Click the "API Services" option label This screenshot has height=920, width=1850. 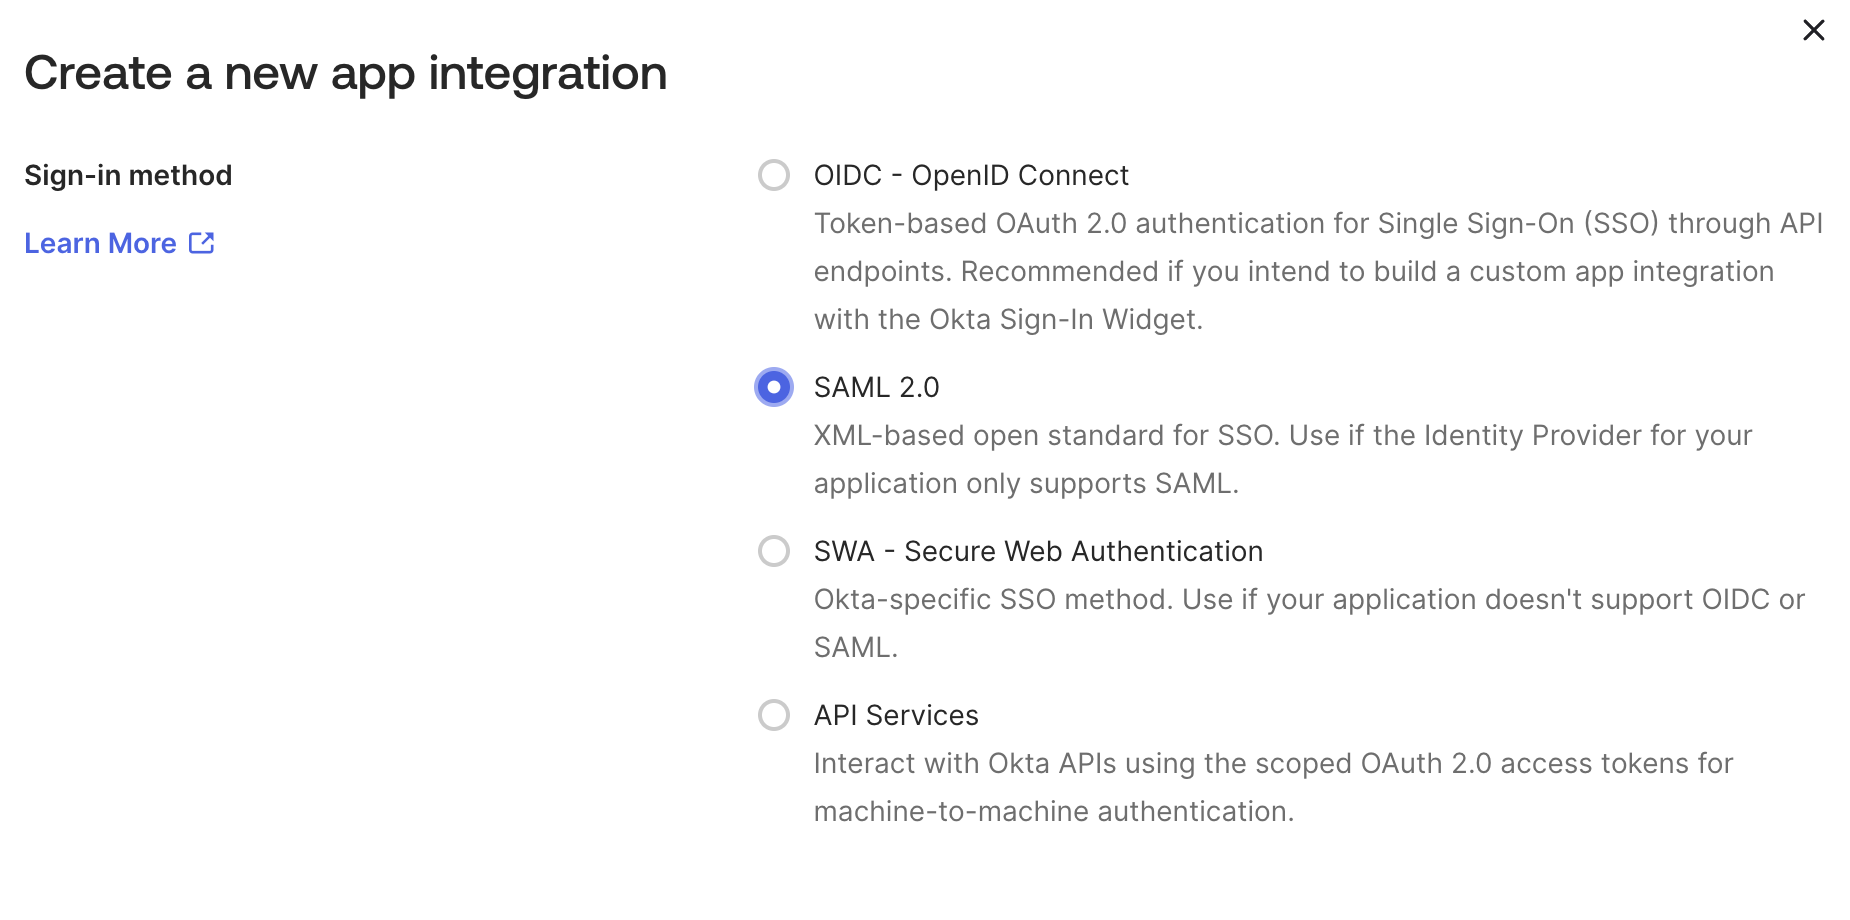click(896, 715)
